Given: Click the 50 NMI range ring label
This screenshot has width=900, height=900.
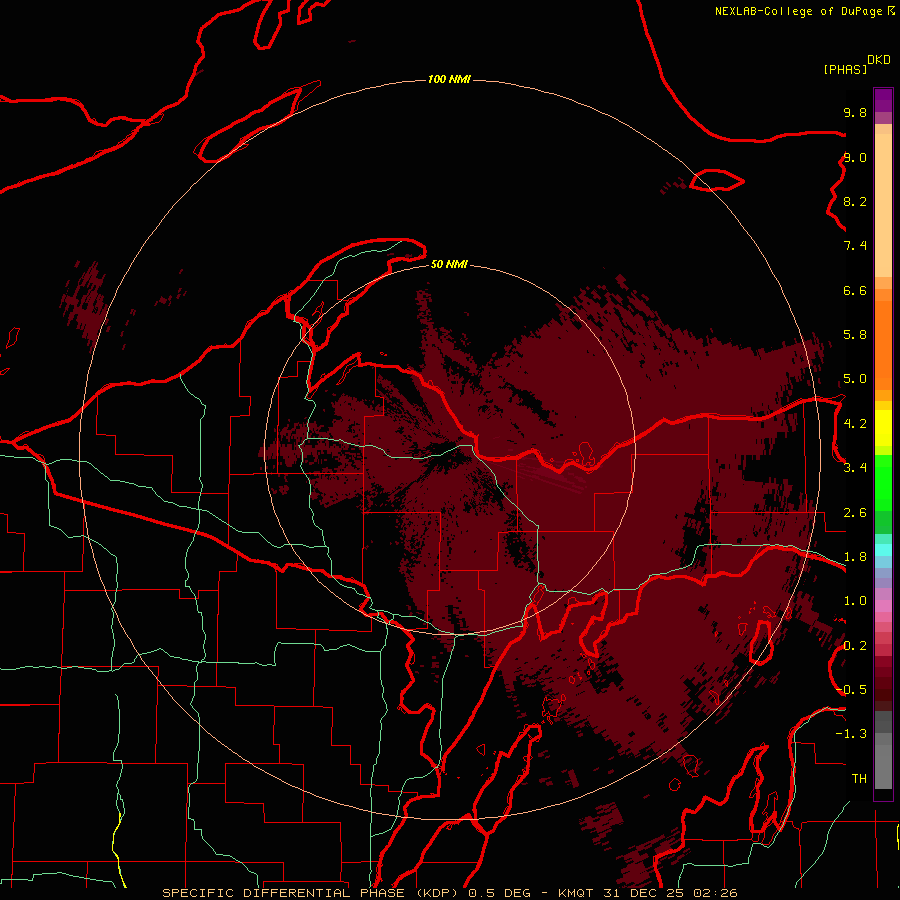Looking at the screenshot, I should pyautogui.click(x=449, y=264).
